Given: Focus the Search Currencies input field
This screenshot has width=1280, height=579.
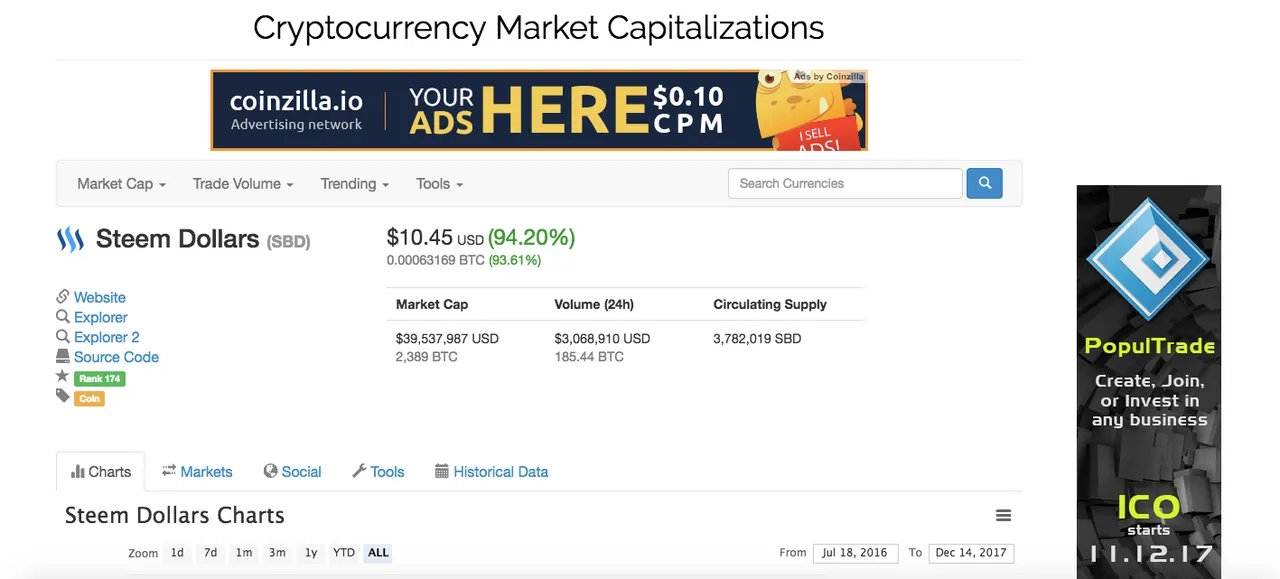Looking at the screenshot, I should point(845,183).
